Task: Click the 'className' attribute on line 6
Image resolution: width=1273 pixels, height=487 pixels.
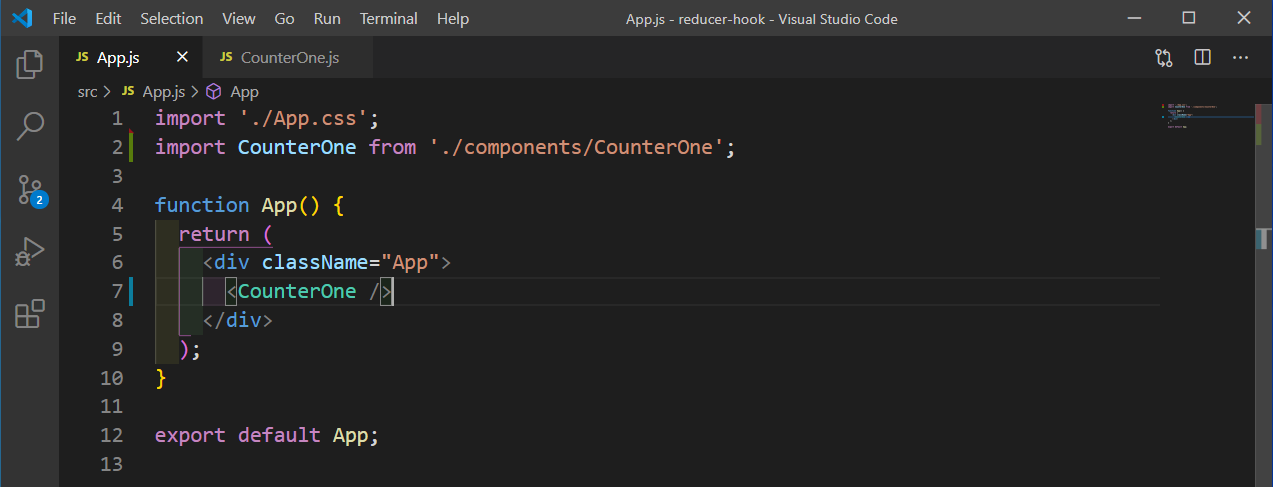Action: click(x=315, y=263)
